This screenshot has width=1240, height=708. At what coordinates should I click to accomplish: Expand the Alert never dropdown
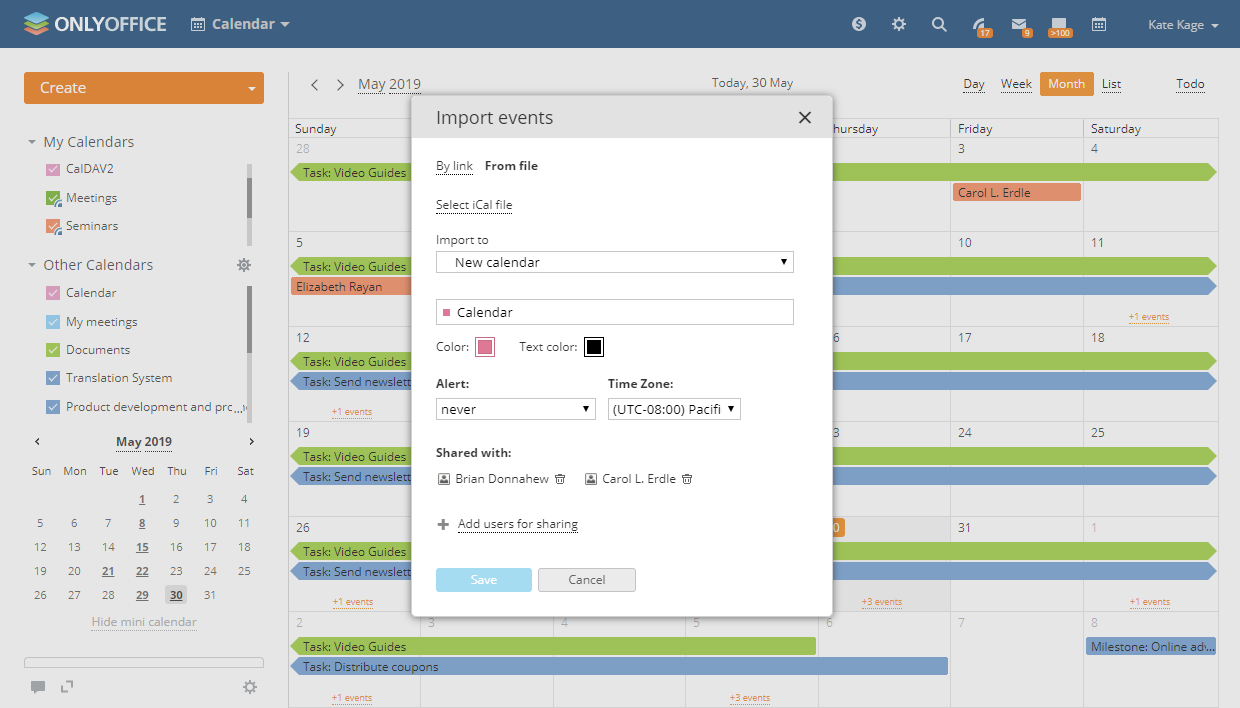point(516,409)
